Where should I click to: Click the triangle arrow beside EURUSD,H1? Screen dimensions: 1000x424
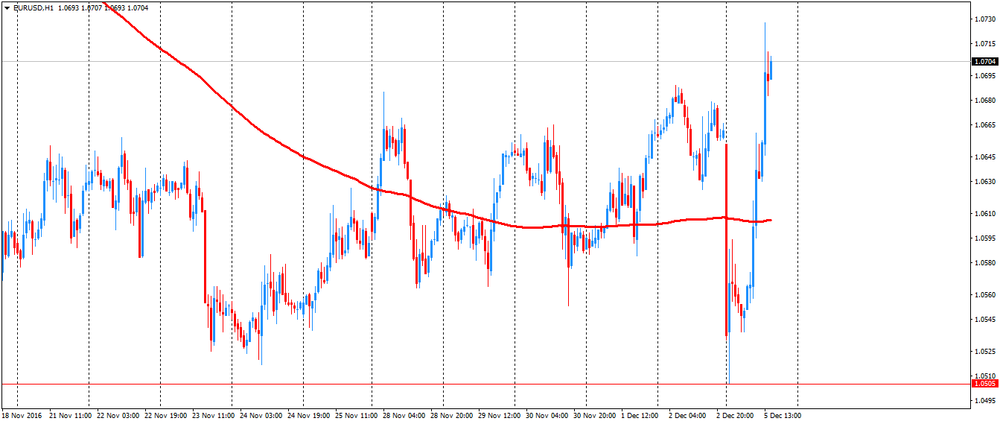(x=6, y=8)
